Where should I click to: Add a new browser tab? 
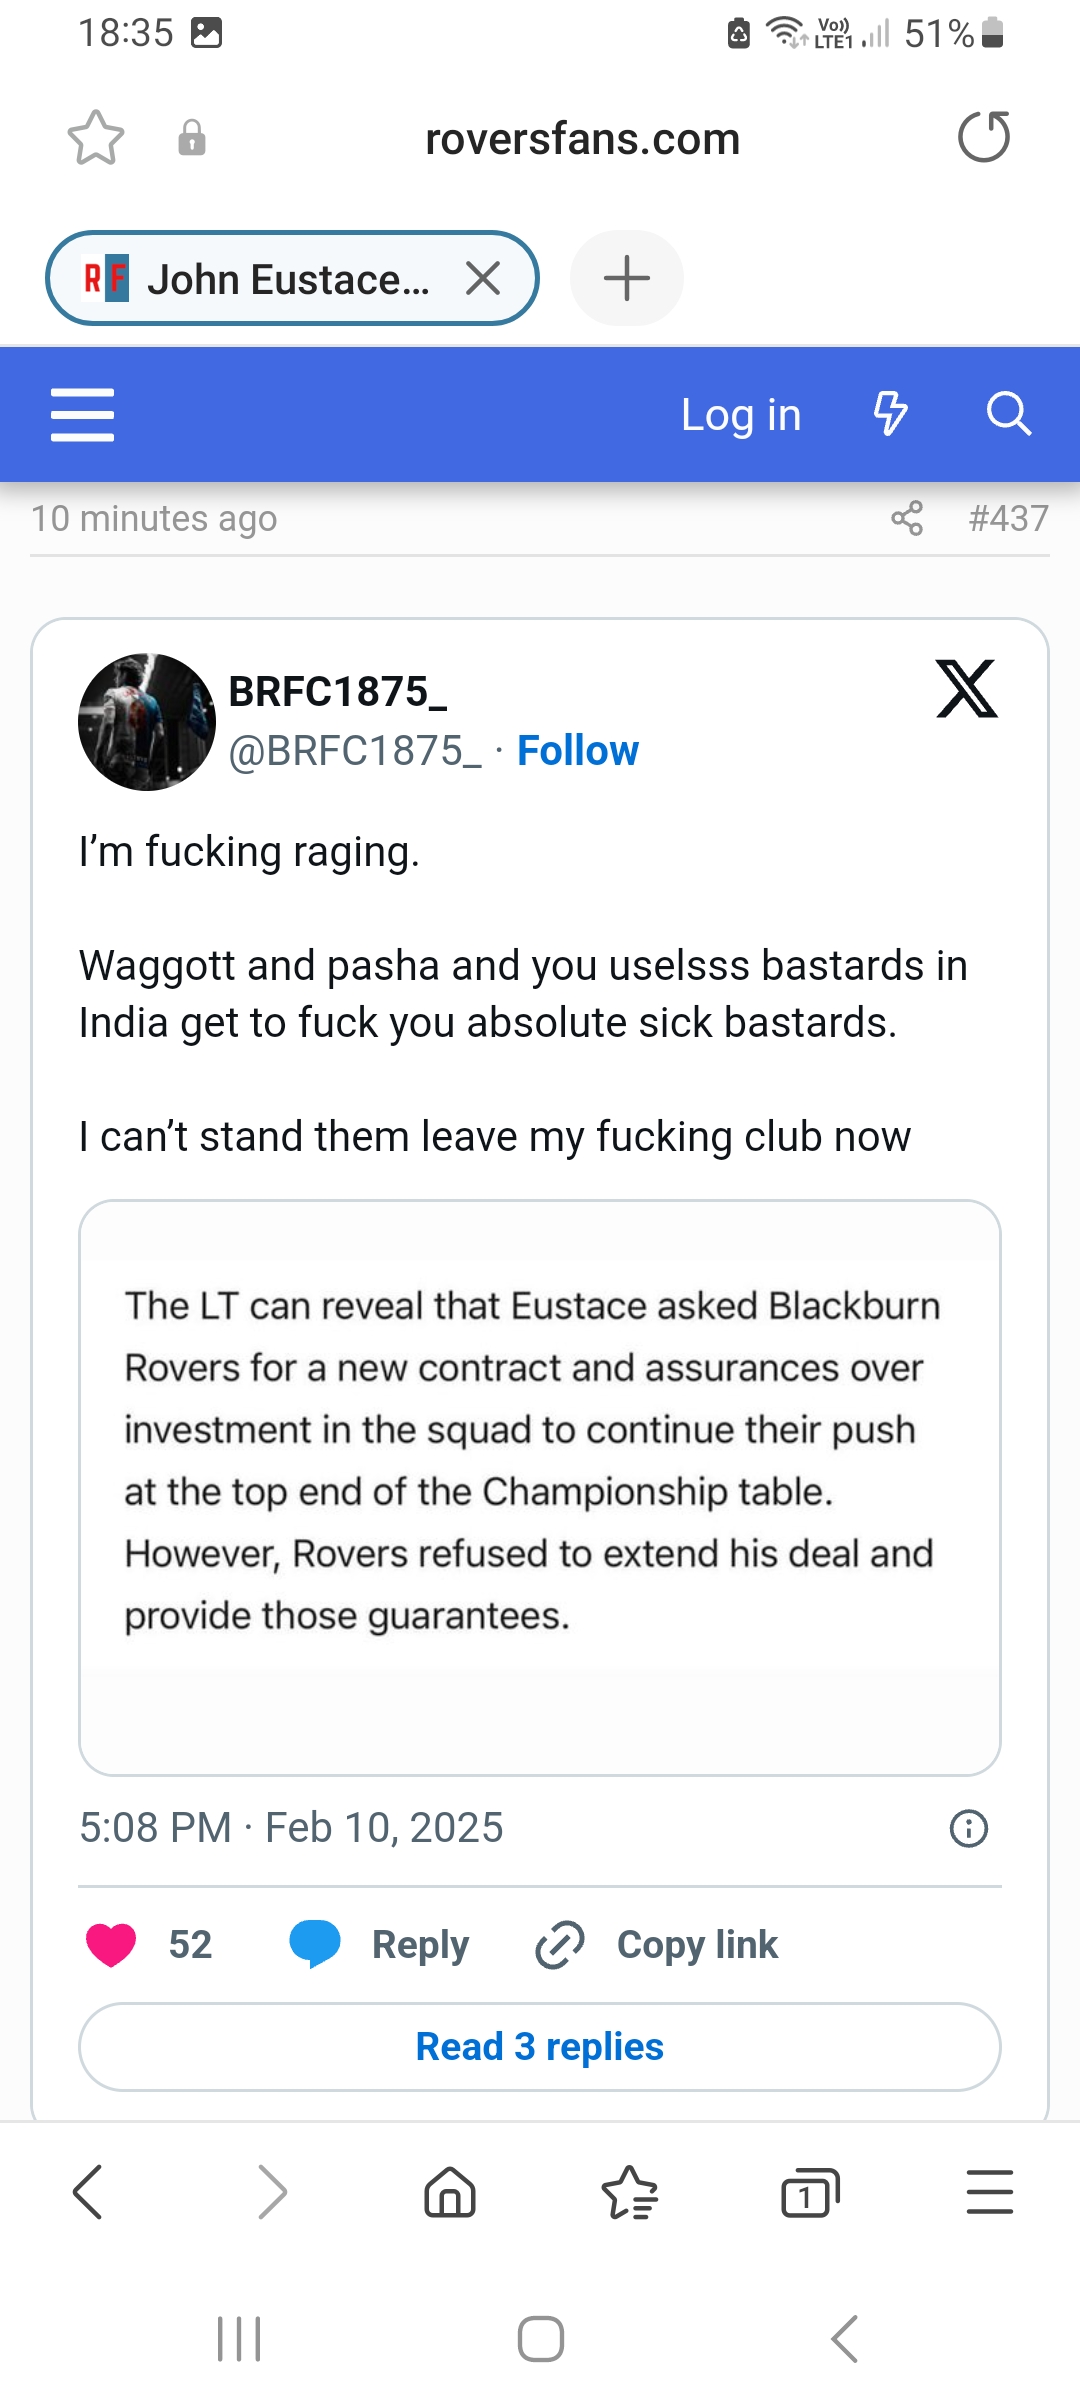tap(627, 278)
